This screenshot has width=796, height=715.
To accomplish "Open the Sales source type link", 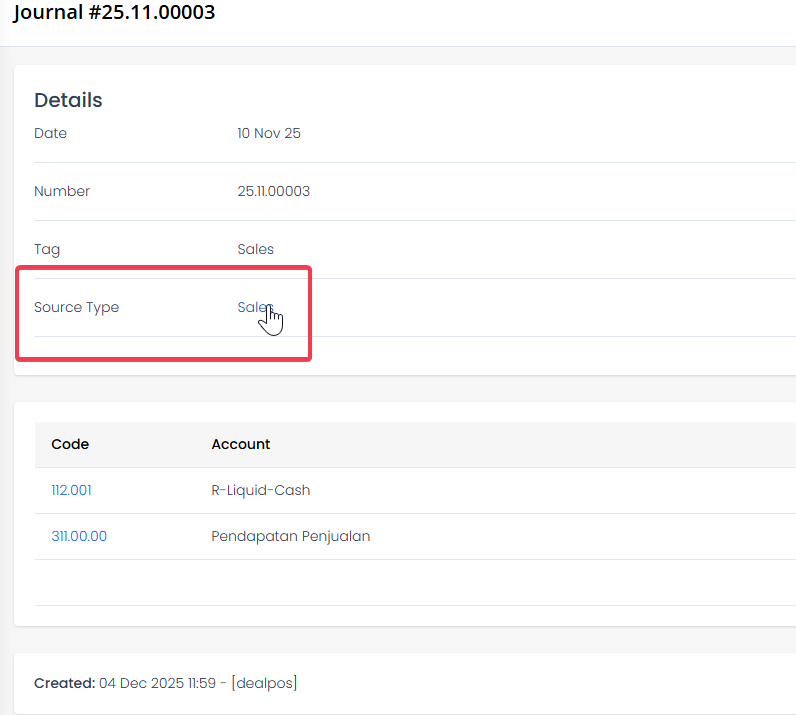I will pos(254,307).
